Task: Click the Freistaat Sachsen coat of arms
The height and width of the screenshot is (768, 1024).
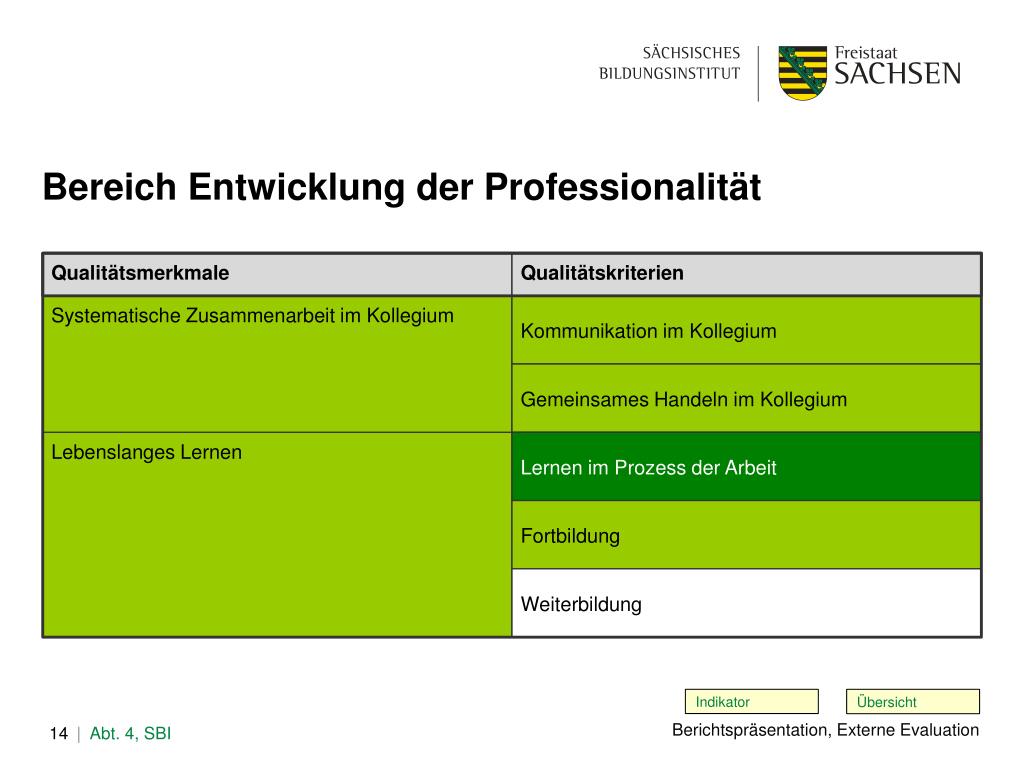Action: point(803,72)
